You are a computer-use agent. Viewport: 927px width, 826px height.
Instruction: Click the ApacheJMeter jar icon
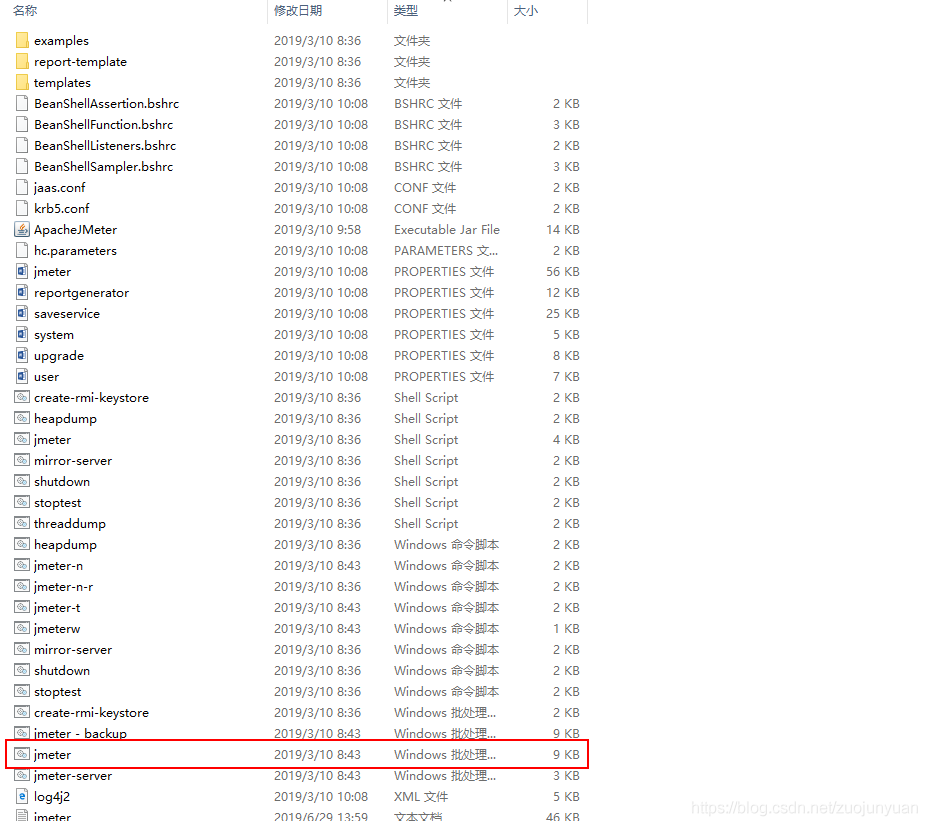point(22,229)
